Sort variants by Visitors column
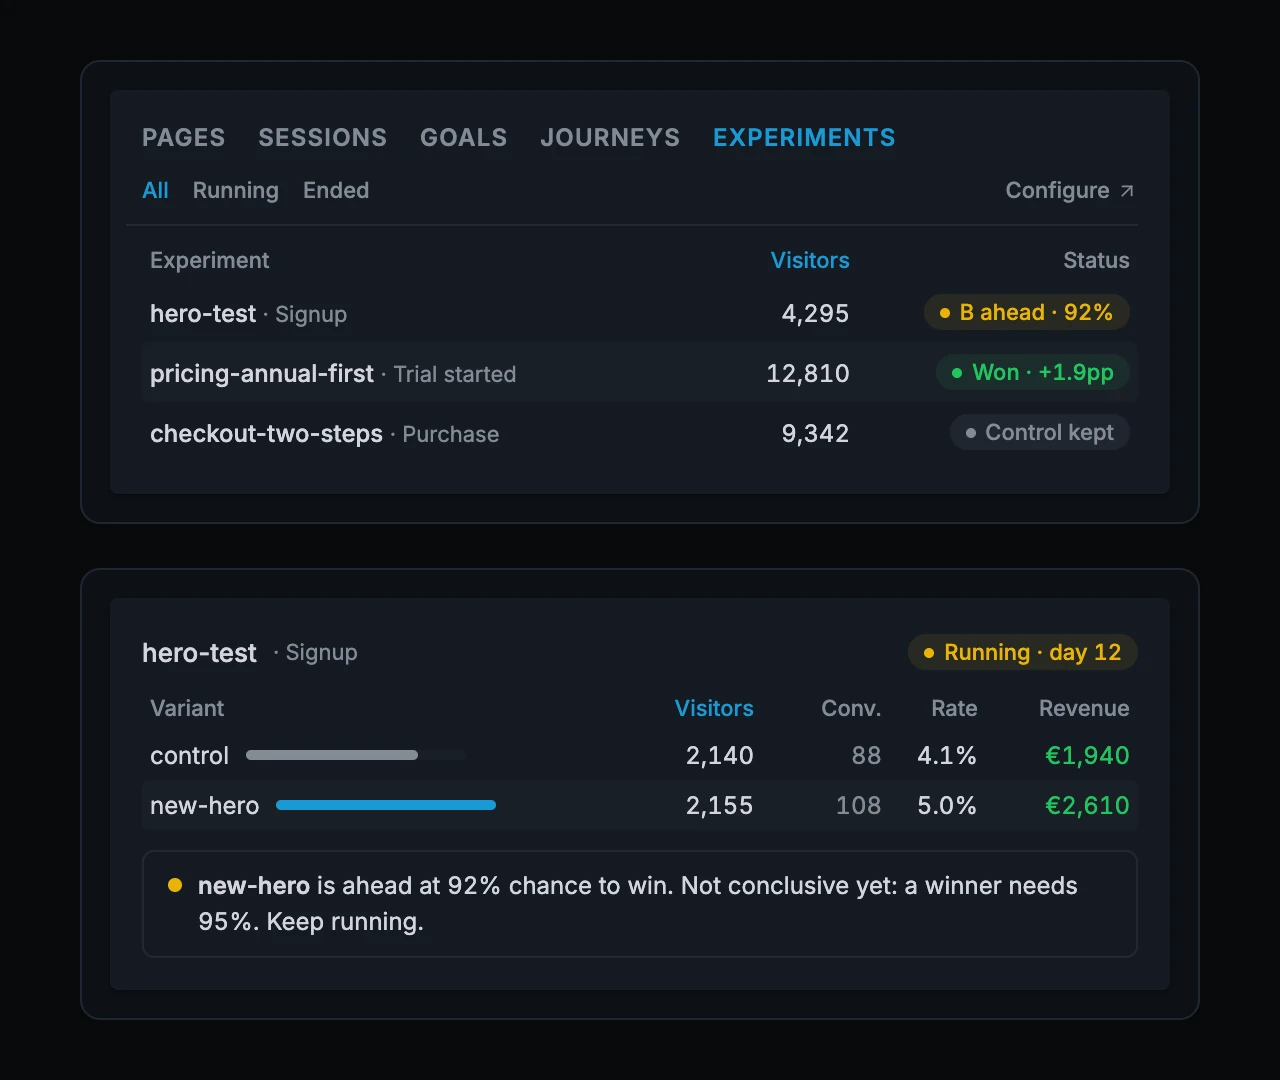Screen dimensions: 1280x1080 [x=714, y=708]
